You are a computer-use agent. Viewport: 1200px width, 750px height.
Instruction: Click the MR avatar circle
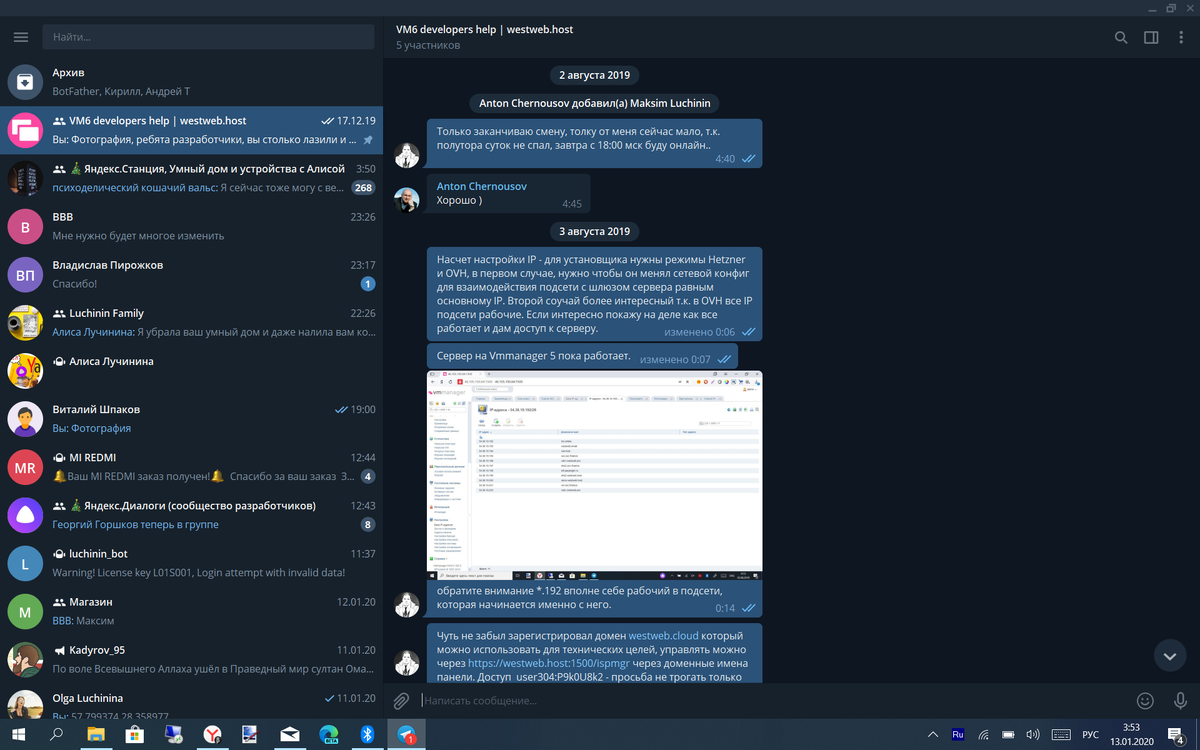tap(24, 467)
